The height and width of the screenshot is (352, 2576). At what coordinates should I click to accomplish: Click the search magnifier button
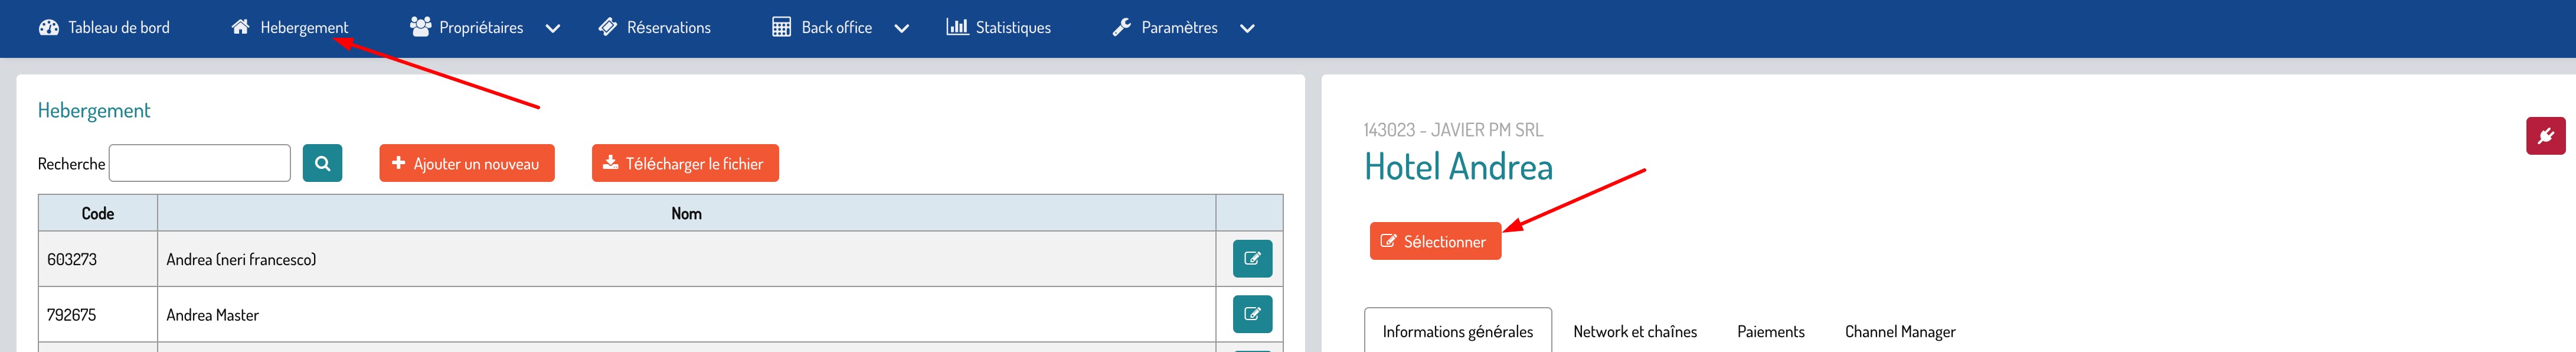point(322,163)
